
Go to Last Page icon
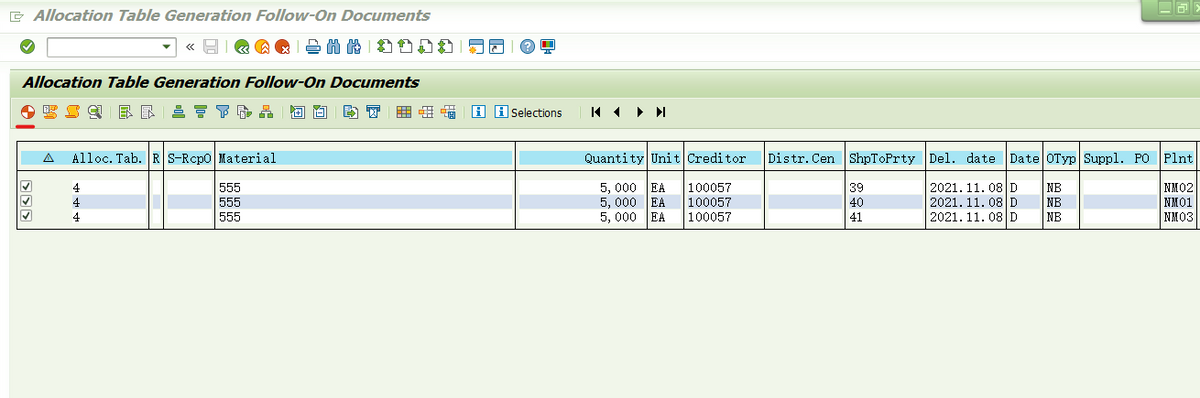tap(444, 47)
